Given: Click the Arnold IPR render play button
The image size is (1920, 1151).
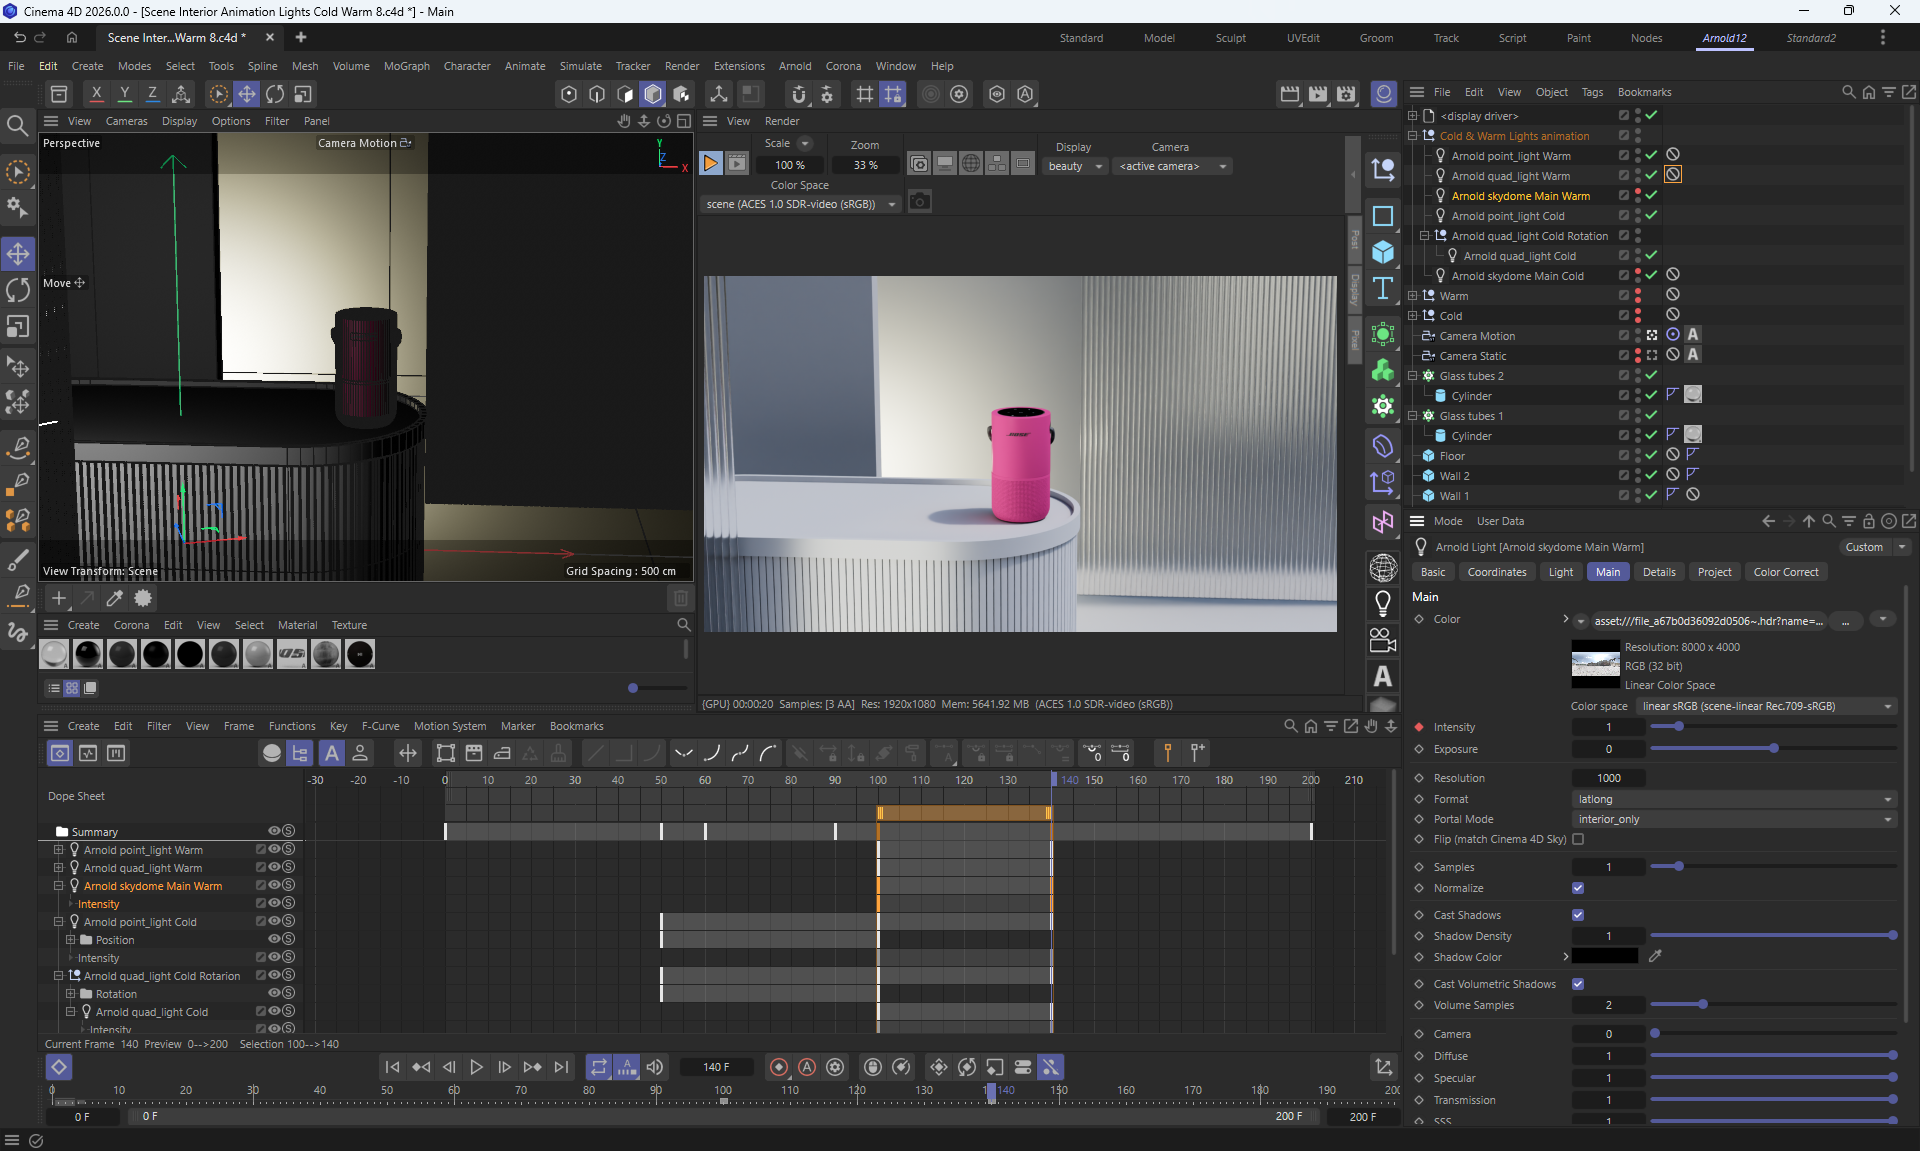Looking at the screenshot, I should click(x=710, y=163).
